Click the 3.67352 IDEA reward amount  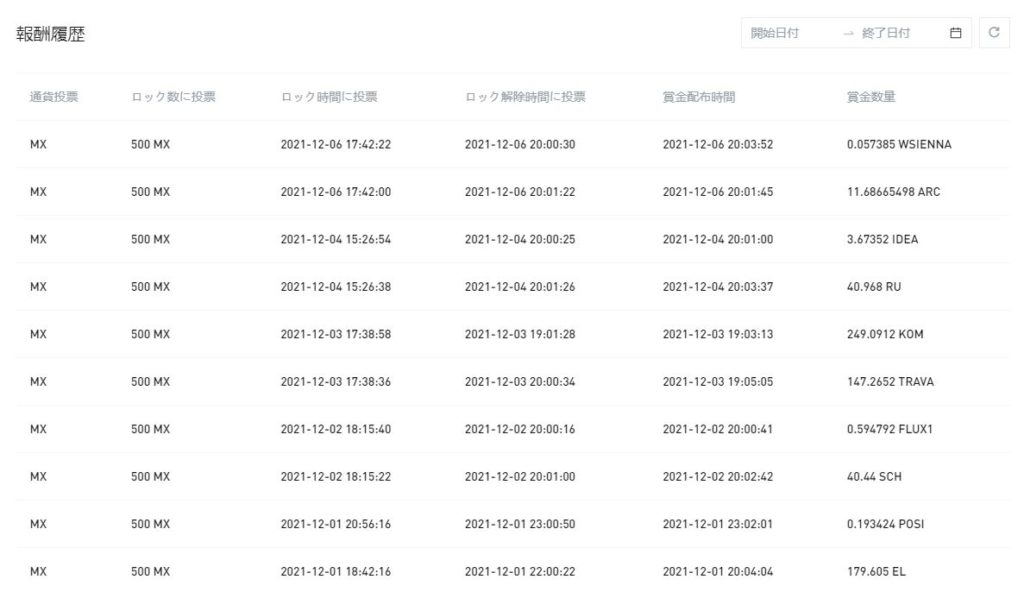882,240
